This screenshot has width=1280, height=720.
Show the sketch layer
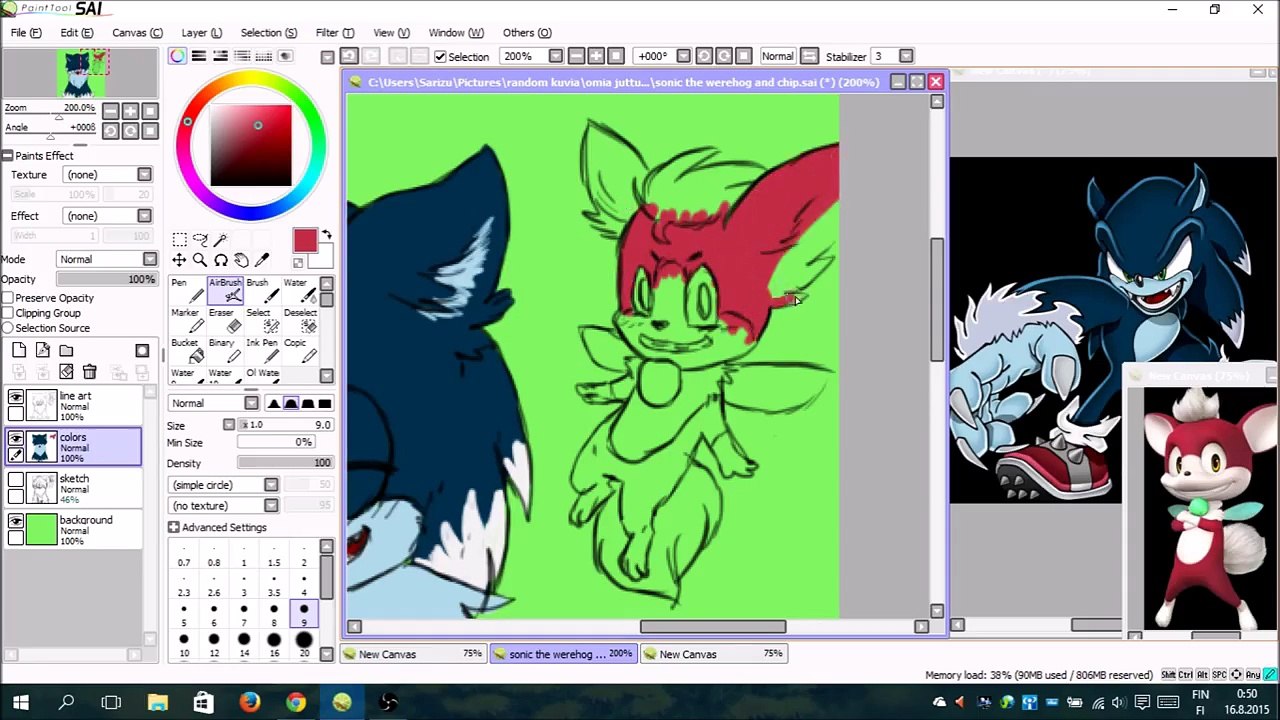(15, 481)
